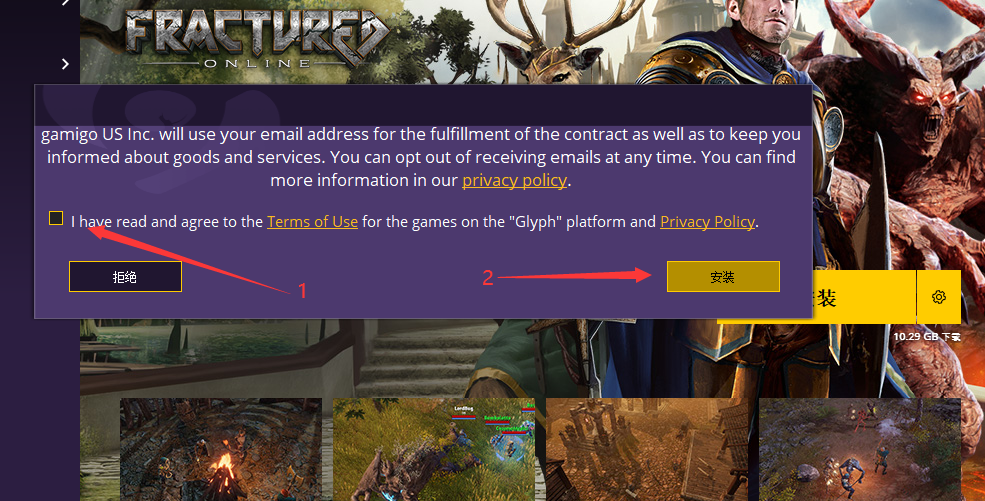Open the campfire scene screenshot thumbnail
This screenshot has width=985, height=501.
tap(221, 450)
